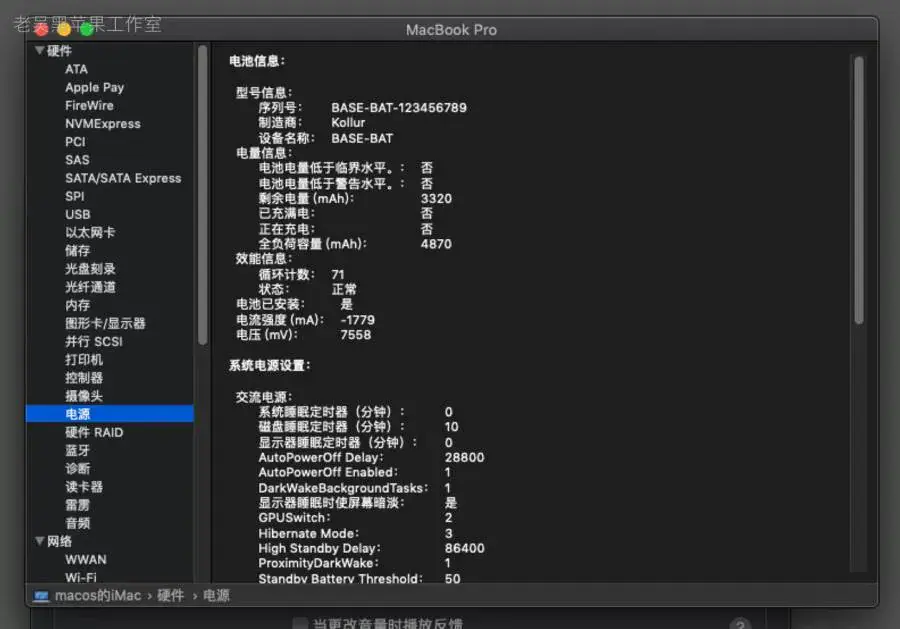Screen dimensions: 900x629
Task: Open 硬件 RAID sidebar entry
Action: 94,432
